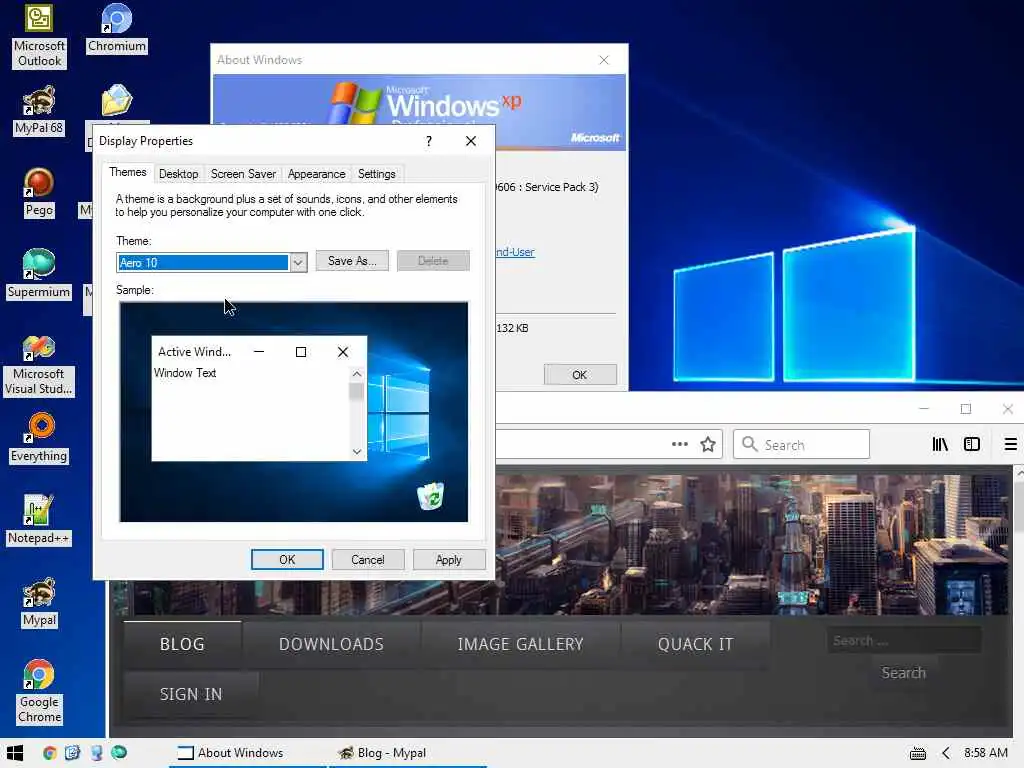
Task: Open the QUACK IT menu item
Action: point(696,644)
